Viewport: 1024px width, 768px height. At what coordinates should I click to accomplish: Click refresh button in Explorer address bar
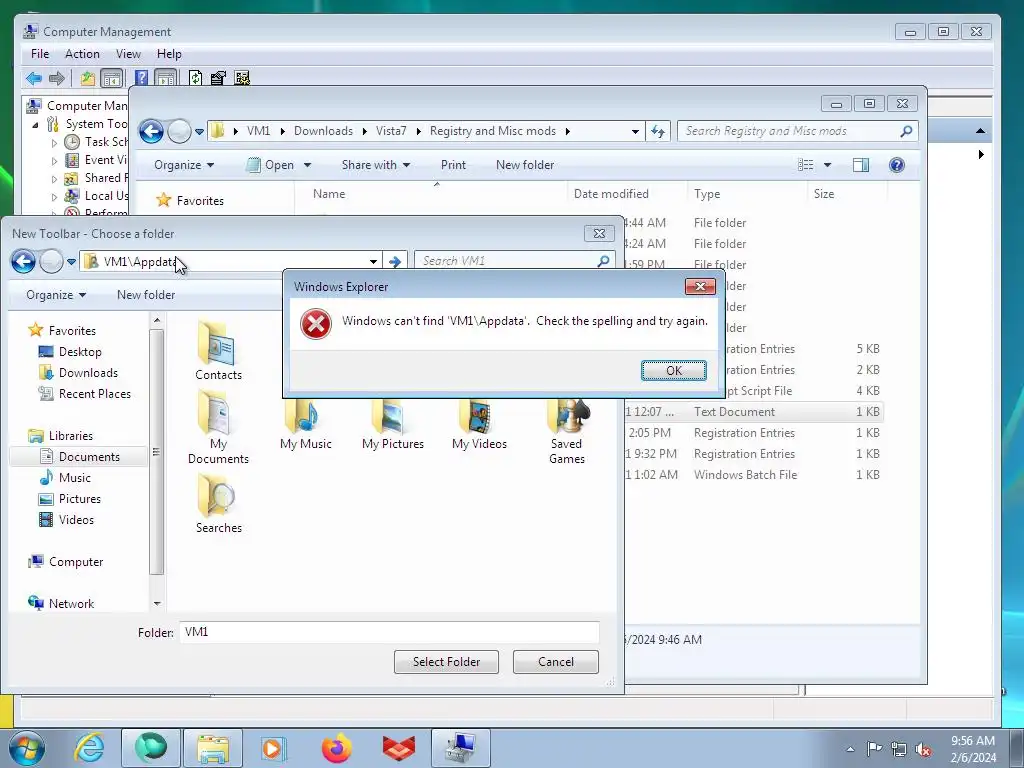tap(658, 131)
